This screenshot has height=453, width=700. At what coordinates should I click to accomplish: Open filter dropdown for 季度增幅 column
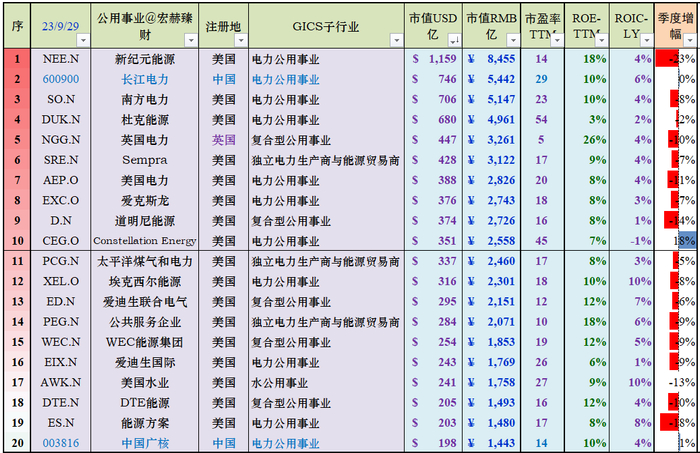690,41
